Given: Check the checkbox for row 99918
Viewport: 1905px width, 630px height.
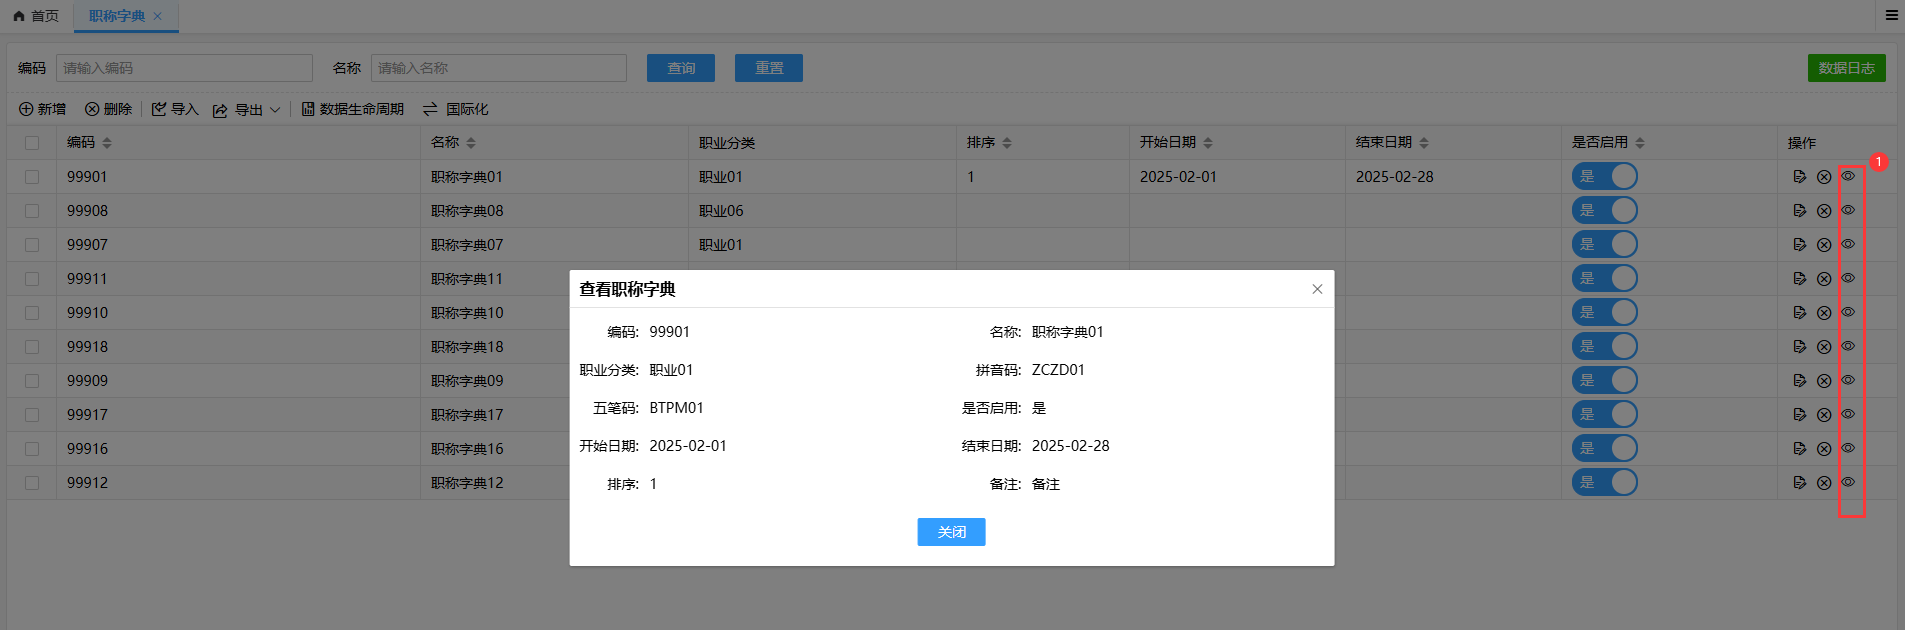Looking at the screenshot, I should coord(32,347).
